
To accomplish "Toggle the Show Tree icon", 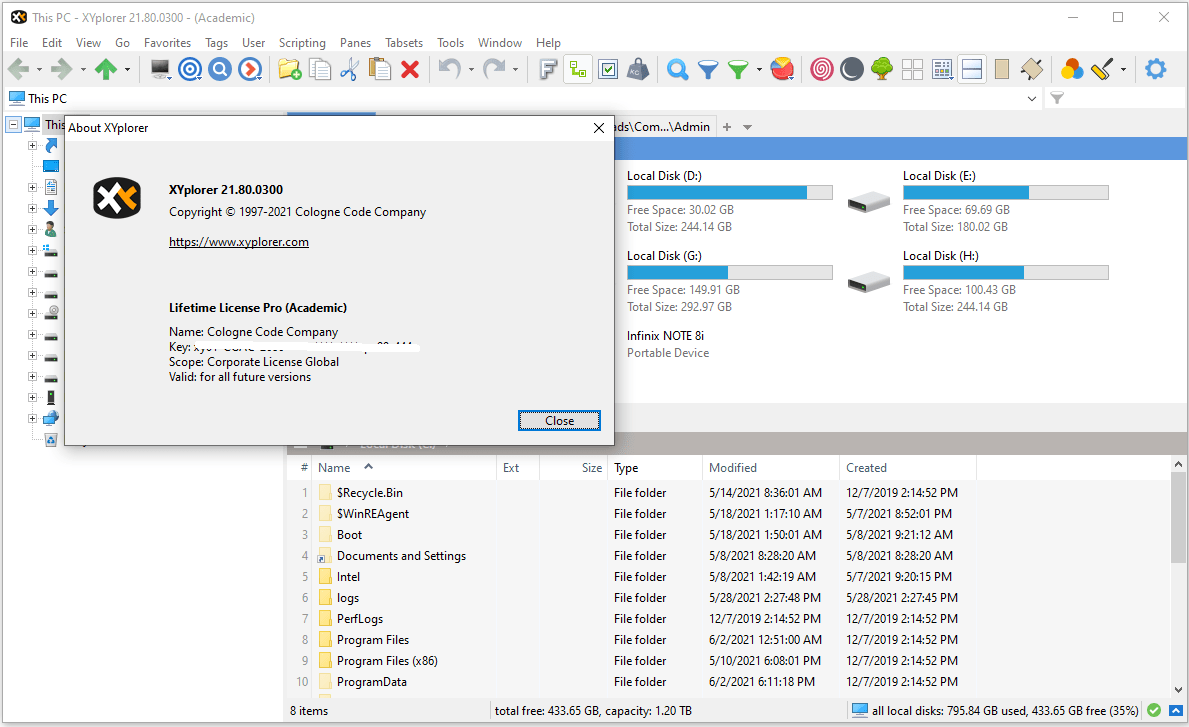I will [x=578, y=70].
